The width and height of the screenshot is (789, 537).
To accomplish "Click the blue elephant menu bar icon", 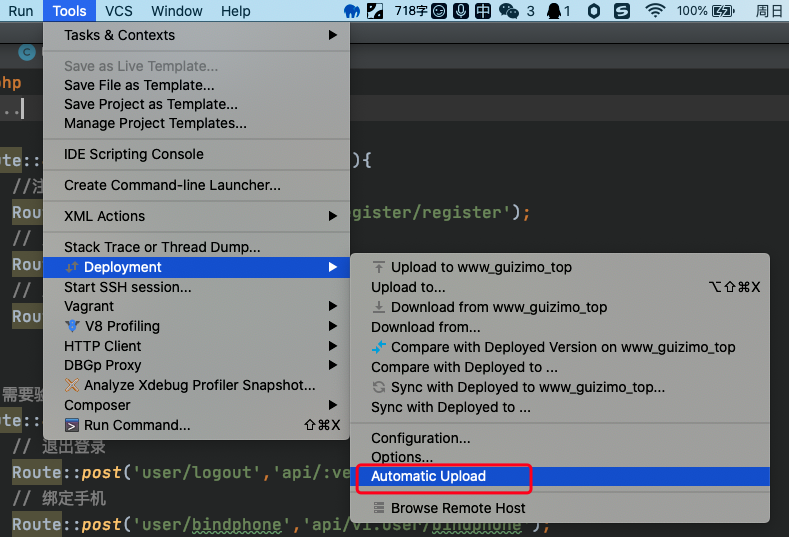I will click(352, 11).
